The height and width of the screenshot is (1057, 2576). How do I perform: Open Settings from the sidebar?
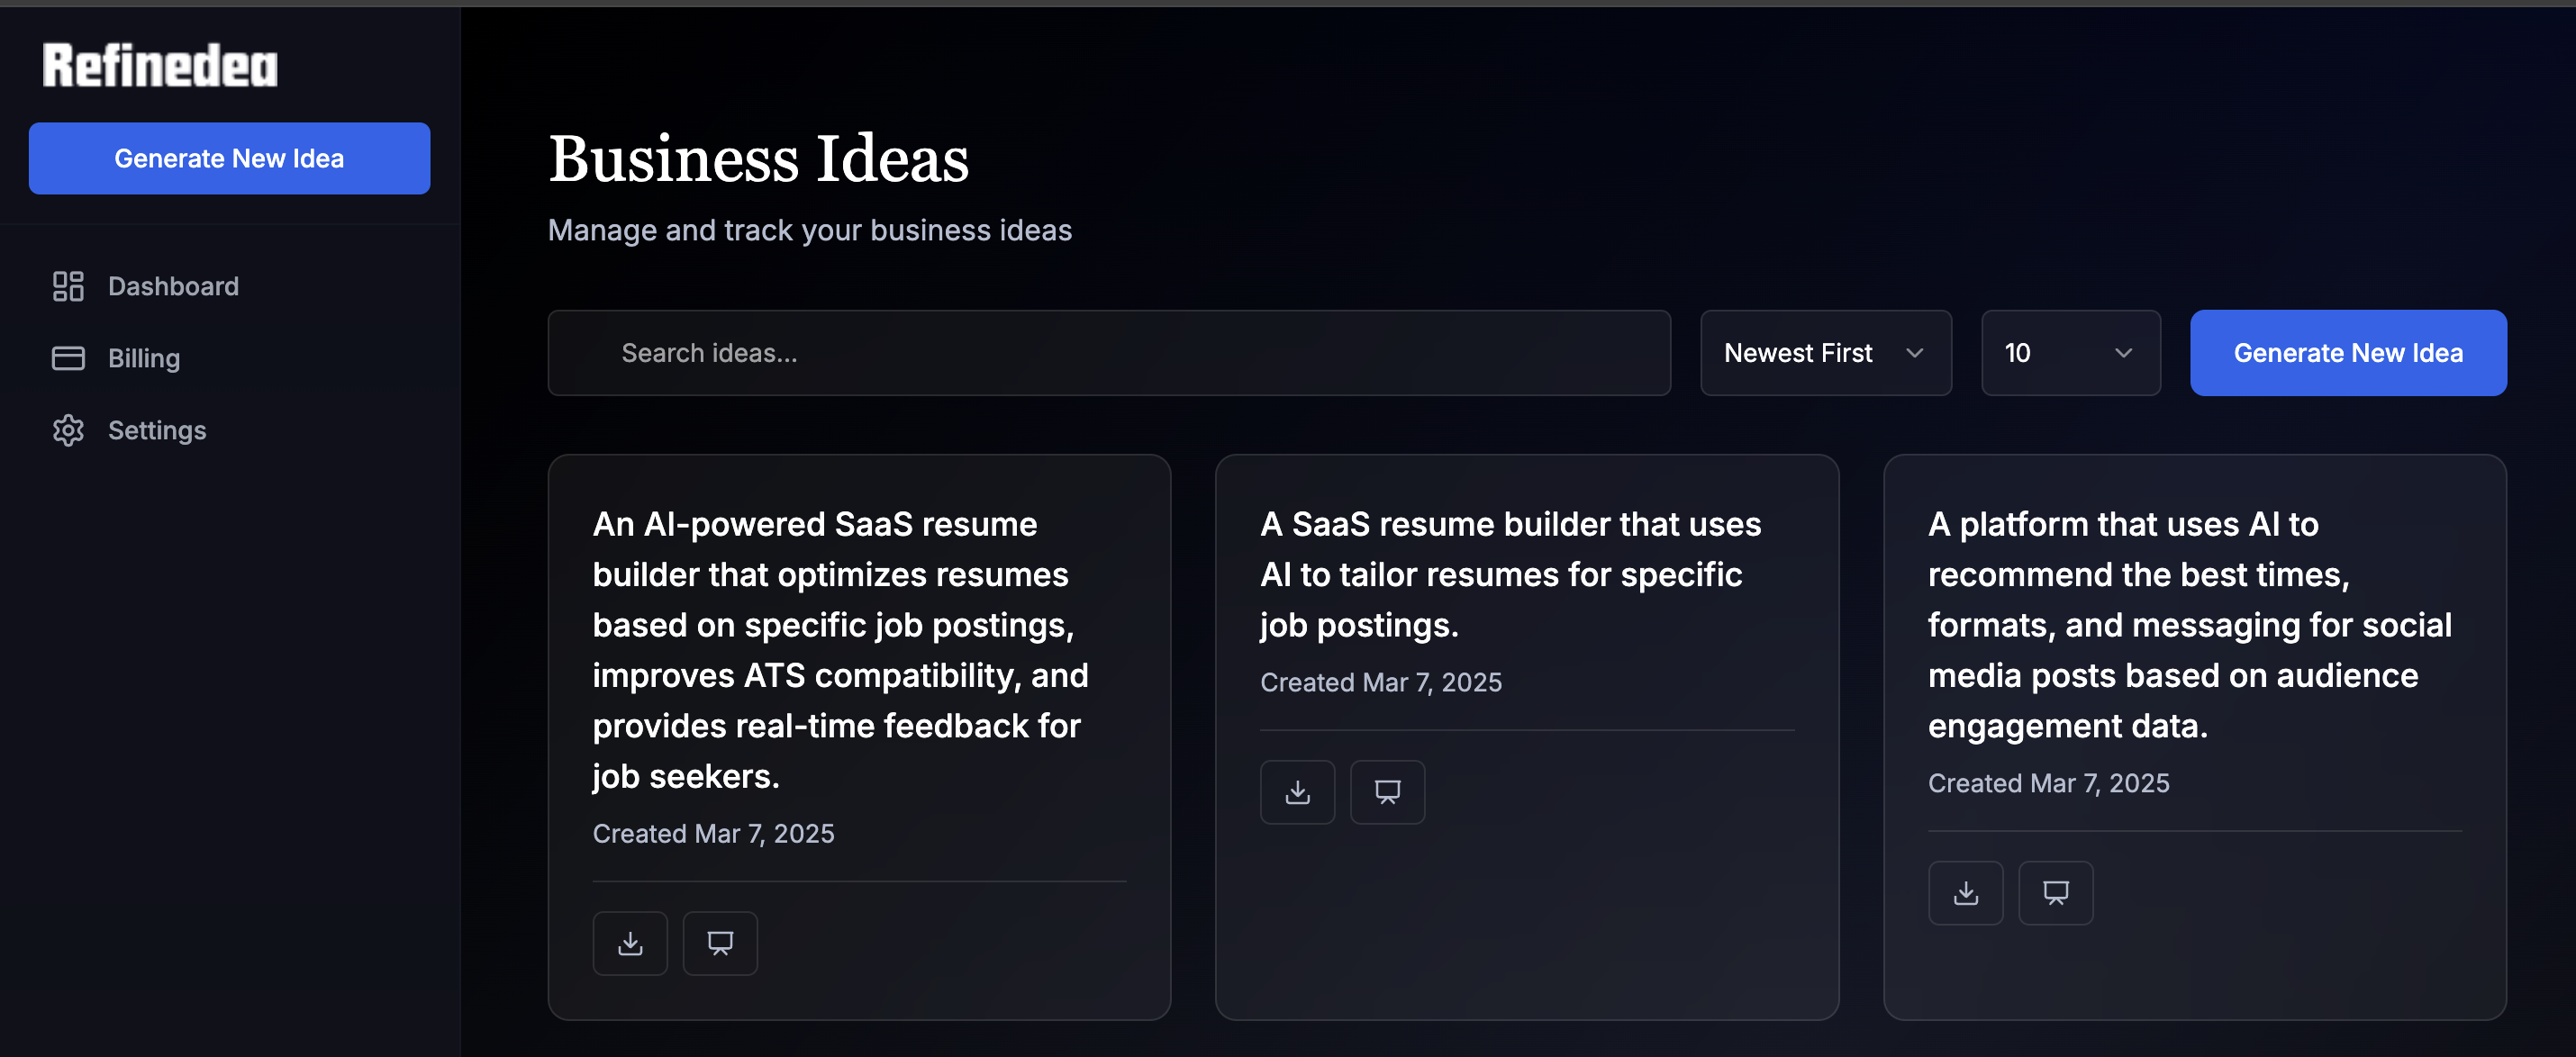157,430
